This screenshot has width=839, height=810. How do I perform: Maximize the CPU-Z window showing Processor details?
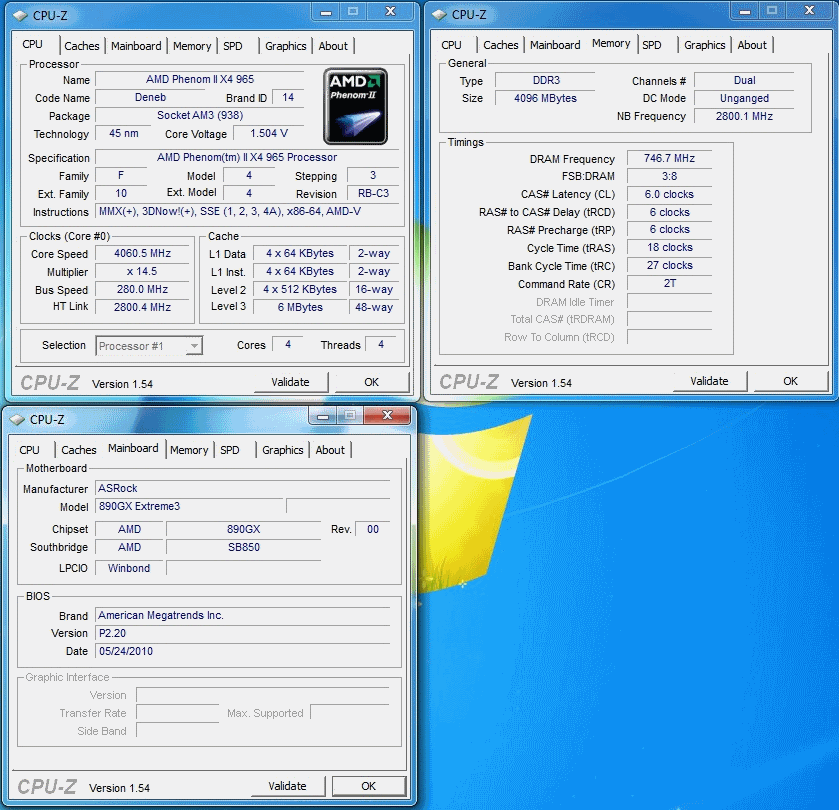pos(353,11)
